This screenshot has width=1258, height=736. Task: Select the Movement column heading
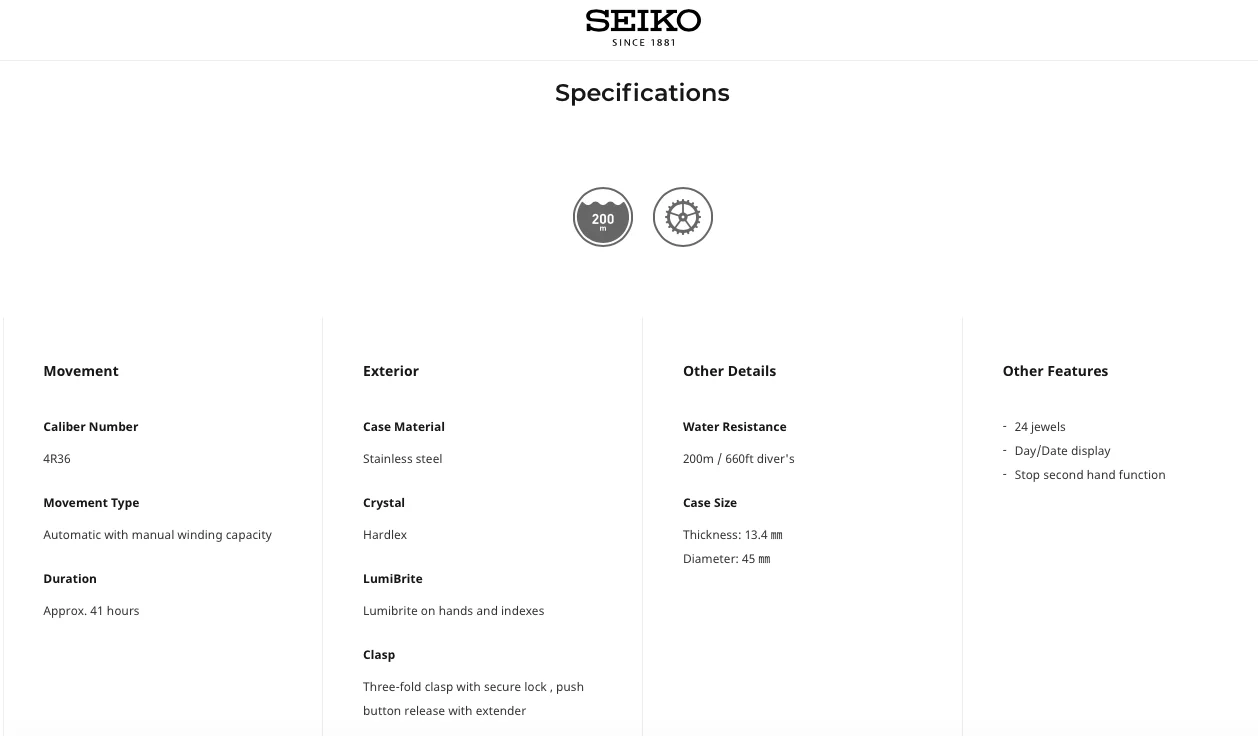click(81, 371)
